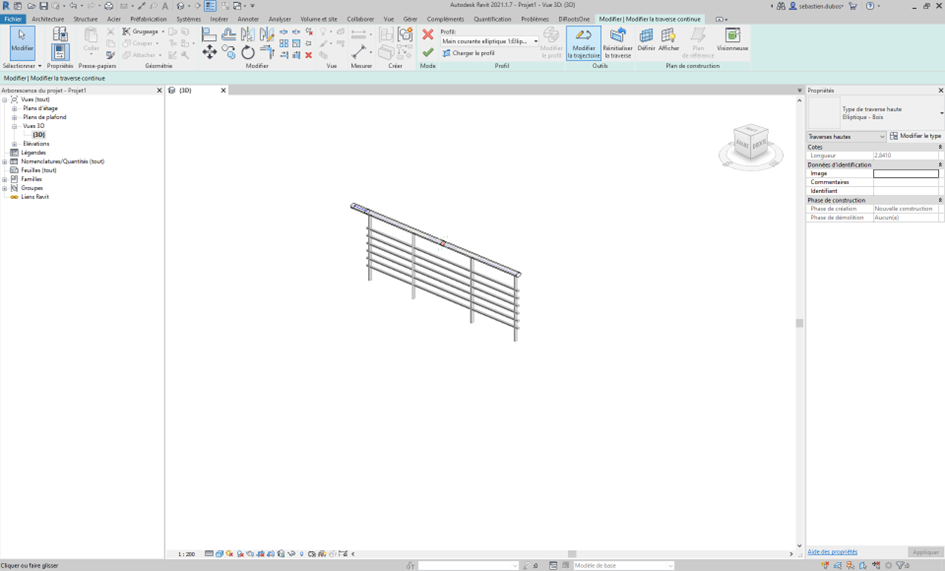This screenshot has height=571, width=945.
Task: Select the Modifier arrow tool
Action: (x=22, y=42)
